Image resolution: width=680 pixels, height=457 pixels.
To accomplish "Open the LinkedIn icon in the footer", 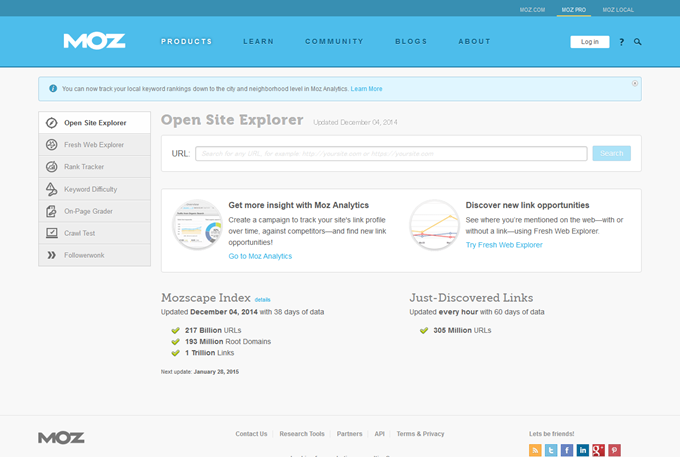I will pos(582,450).
